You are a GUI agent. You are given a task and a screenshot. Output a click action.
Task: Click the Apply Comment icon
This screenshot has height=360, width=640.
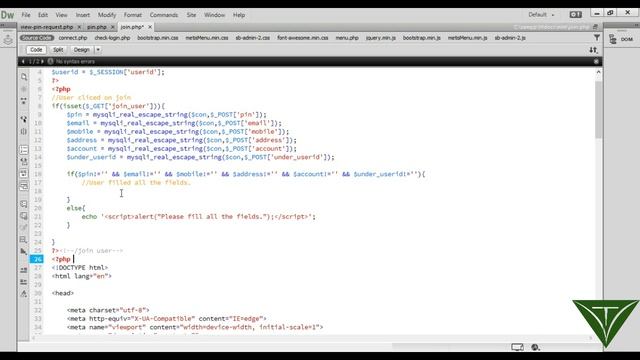pyautogui.click(x=24, y=204)
